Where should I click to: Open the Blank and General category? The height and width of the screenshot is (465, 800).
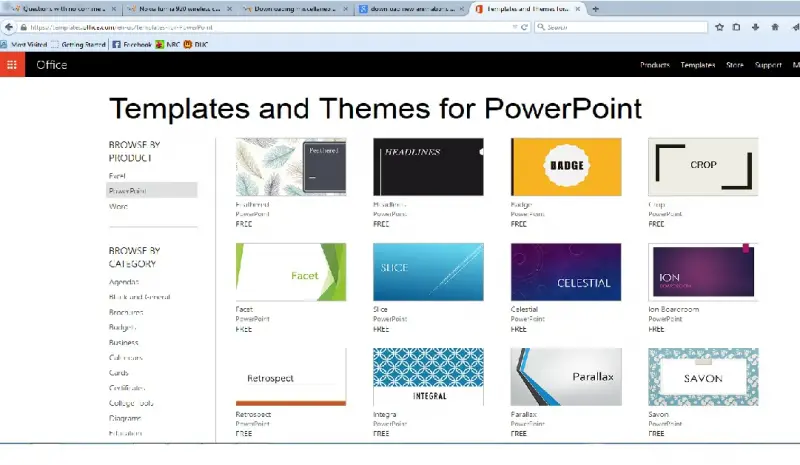pyautogui.click(x=139, y=297)
